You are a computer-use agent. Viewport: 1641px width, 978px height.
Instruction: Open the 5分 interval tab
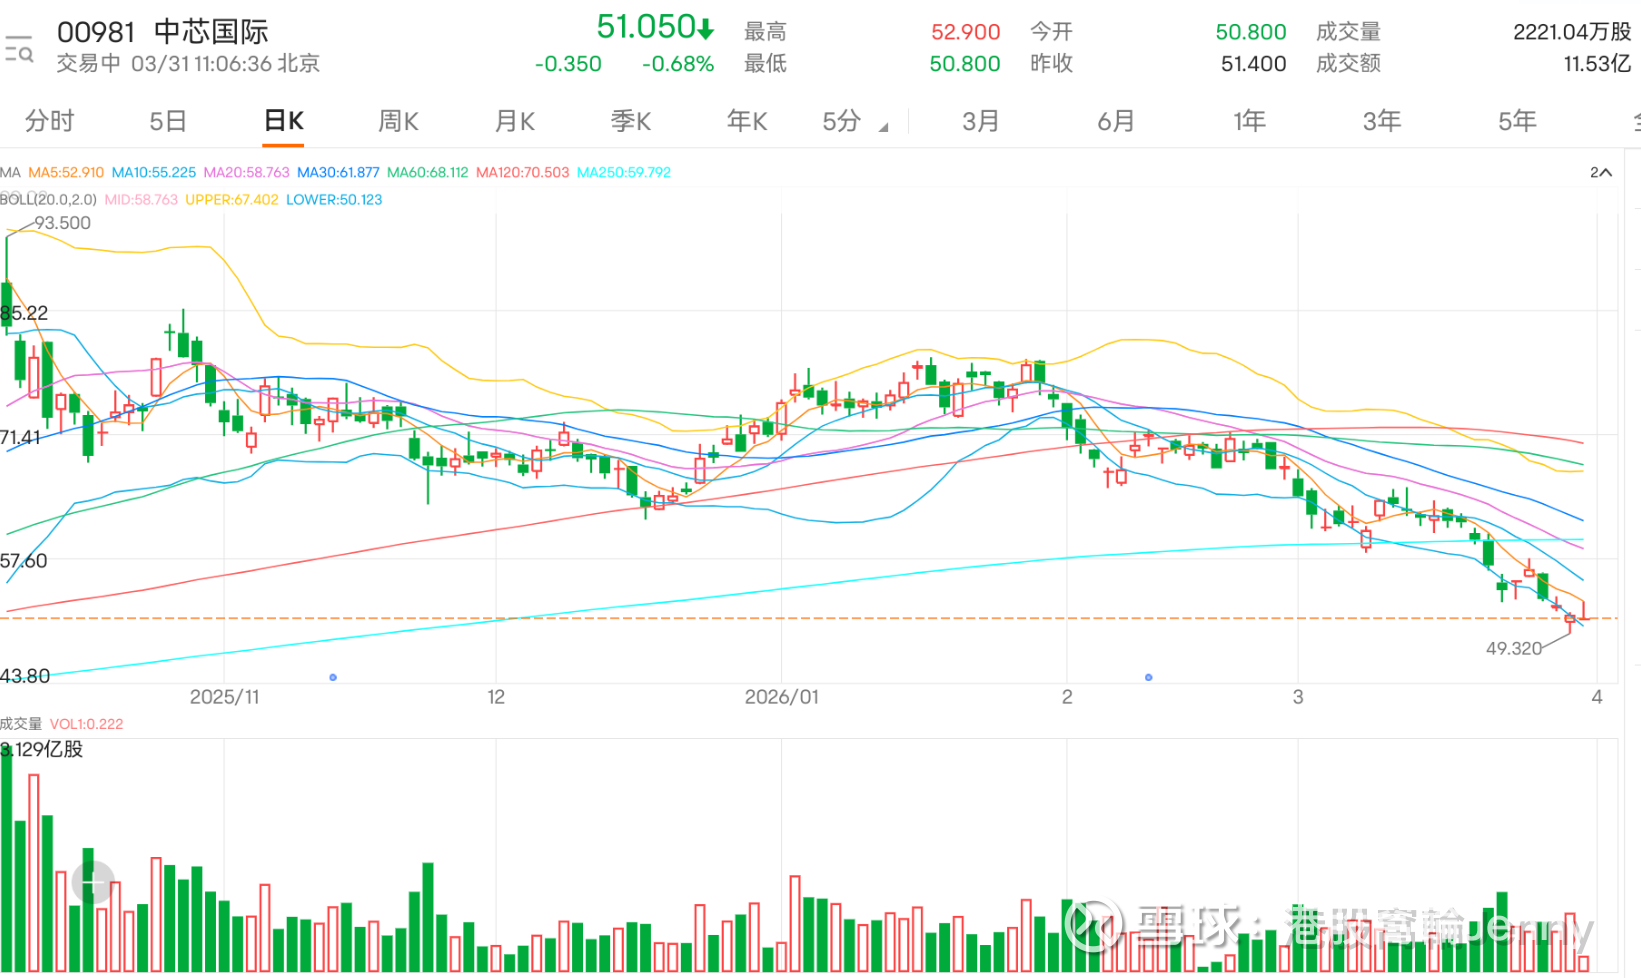(842, 121)
